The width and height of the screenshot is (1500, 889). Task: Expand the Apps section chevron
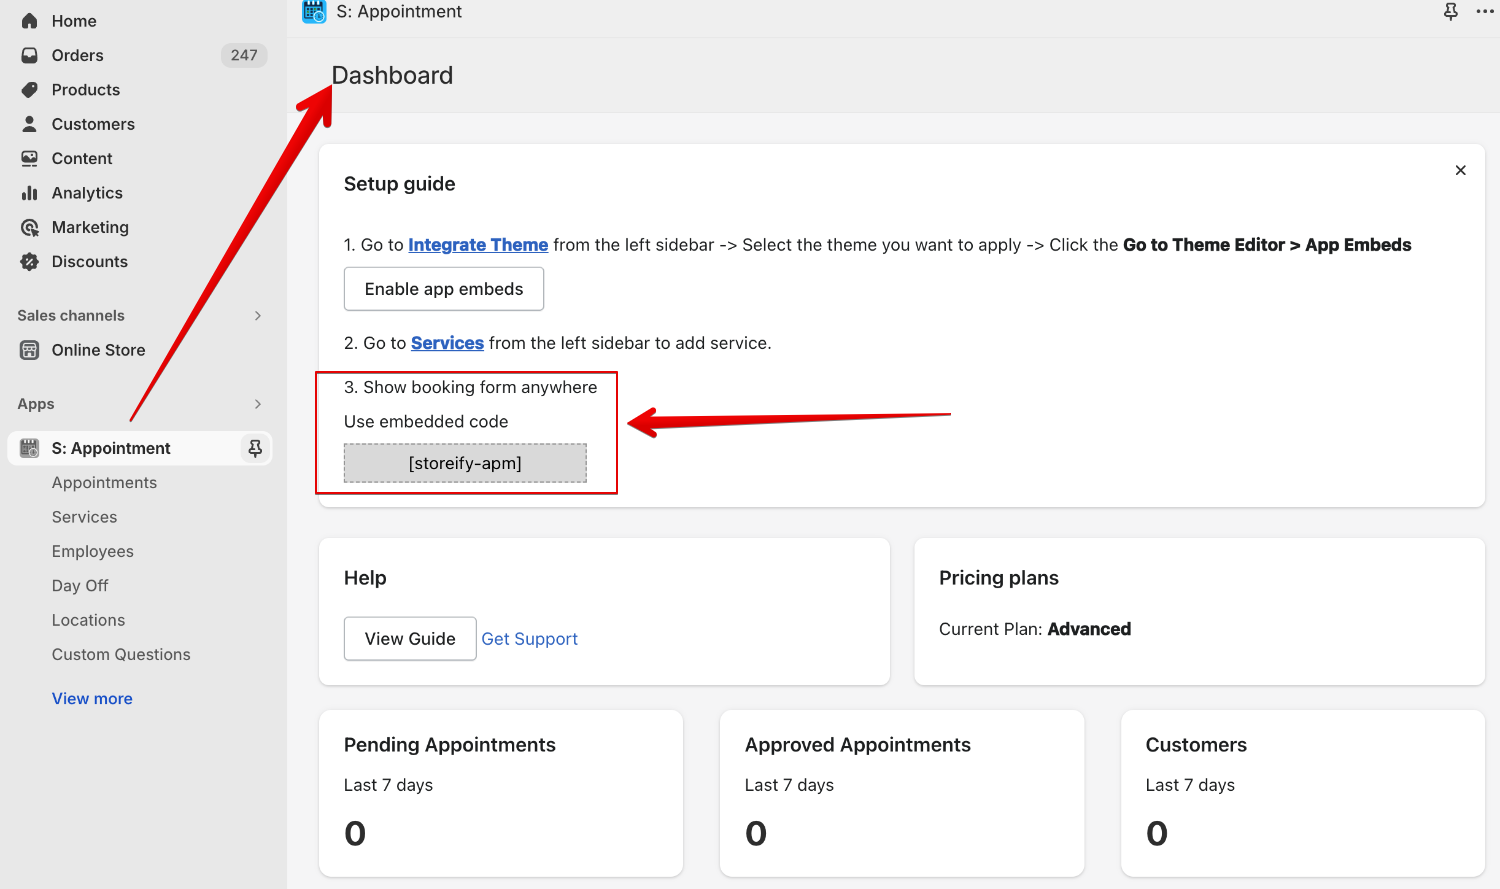[257, 404]
